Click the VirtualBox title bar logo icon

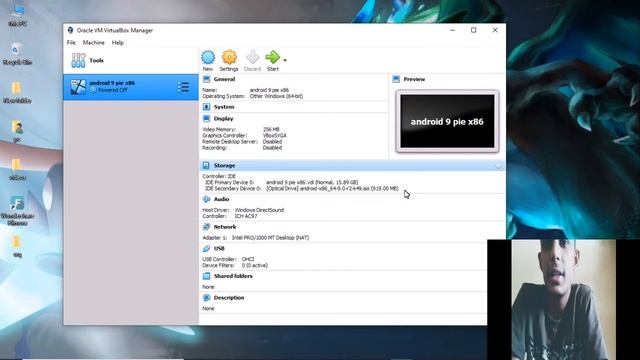pos(70,30)
